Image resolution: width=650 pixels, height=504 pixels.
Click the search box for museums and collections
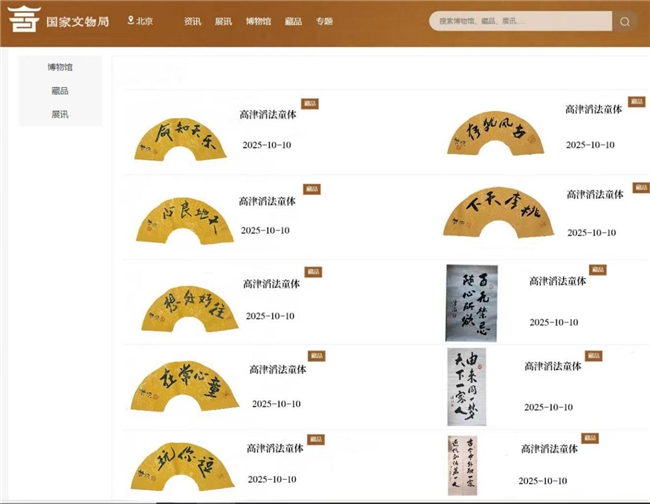pos(520,21)
